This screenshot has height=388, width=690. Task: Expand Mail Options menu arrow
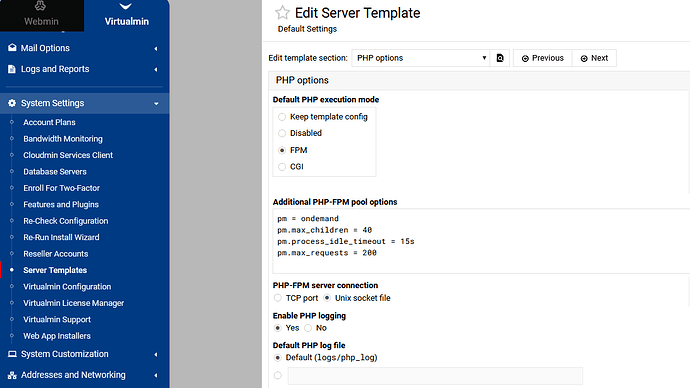coord(156,48)
